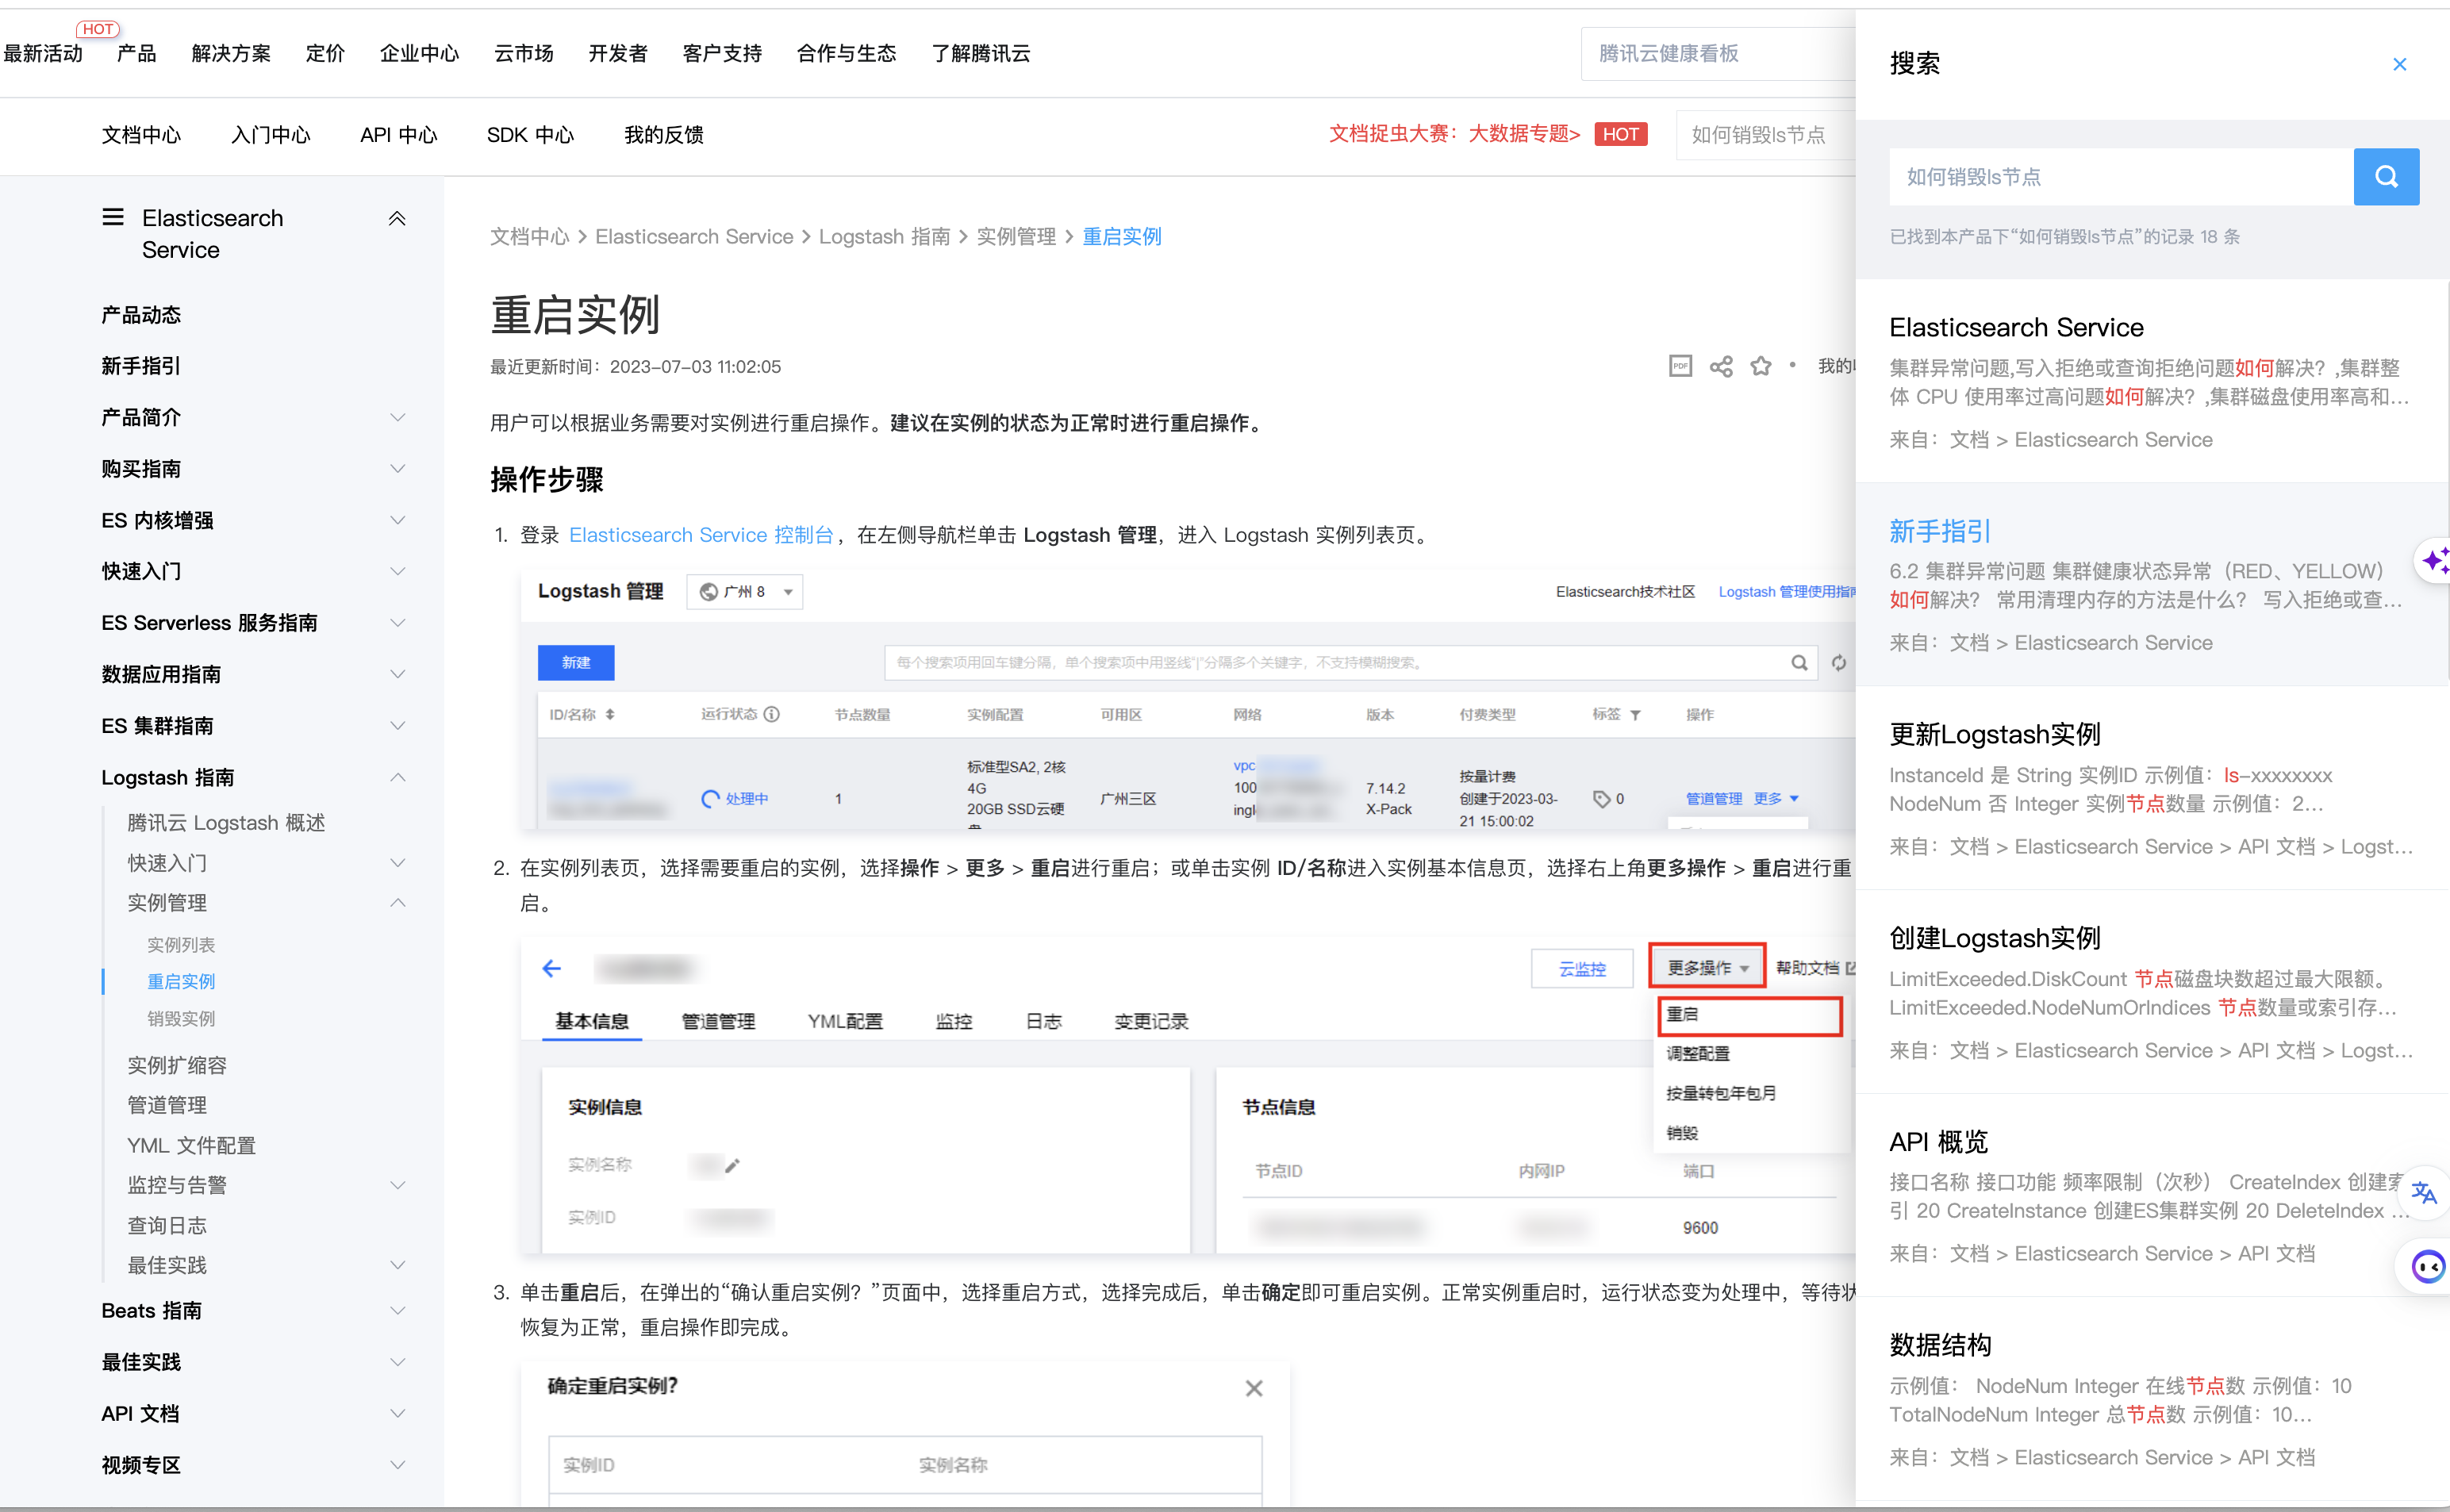Switch to API 中心 tab
Image resolution: width=2450 pixels, height=1512 pixels.
point(398,134)
